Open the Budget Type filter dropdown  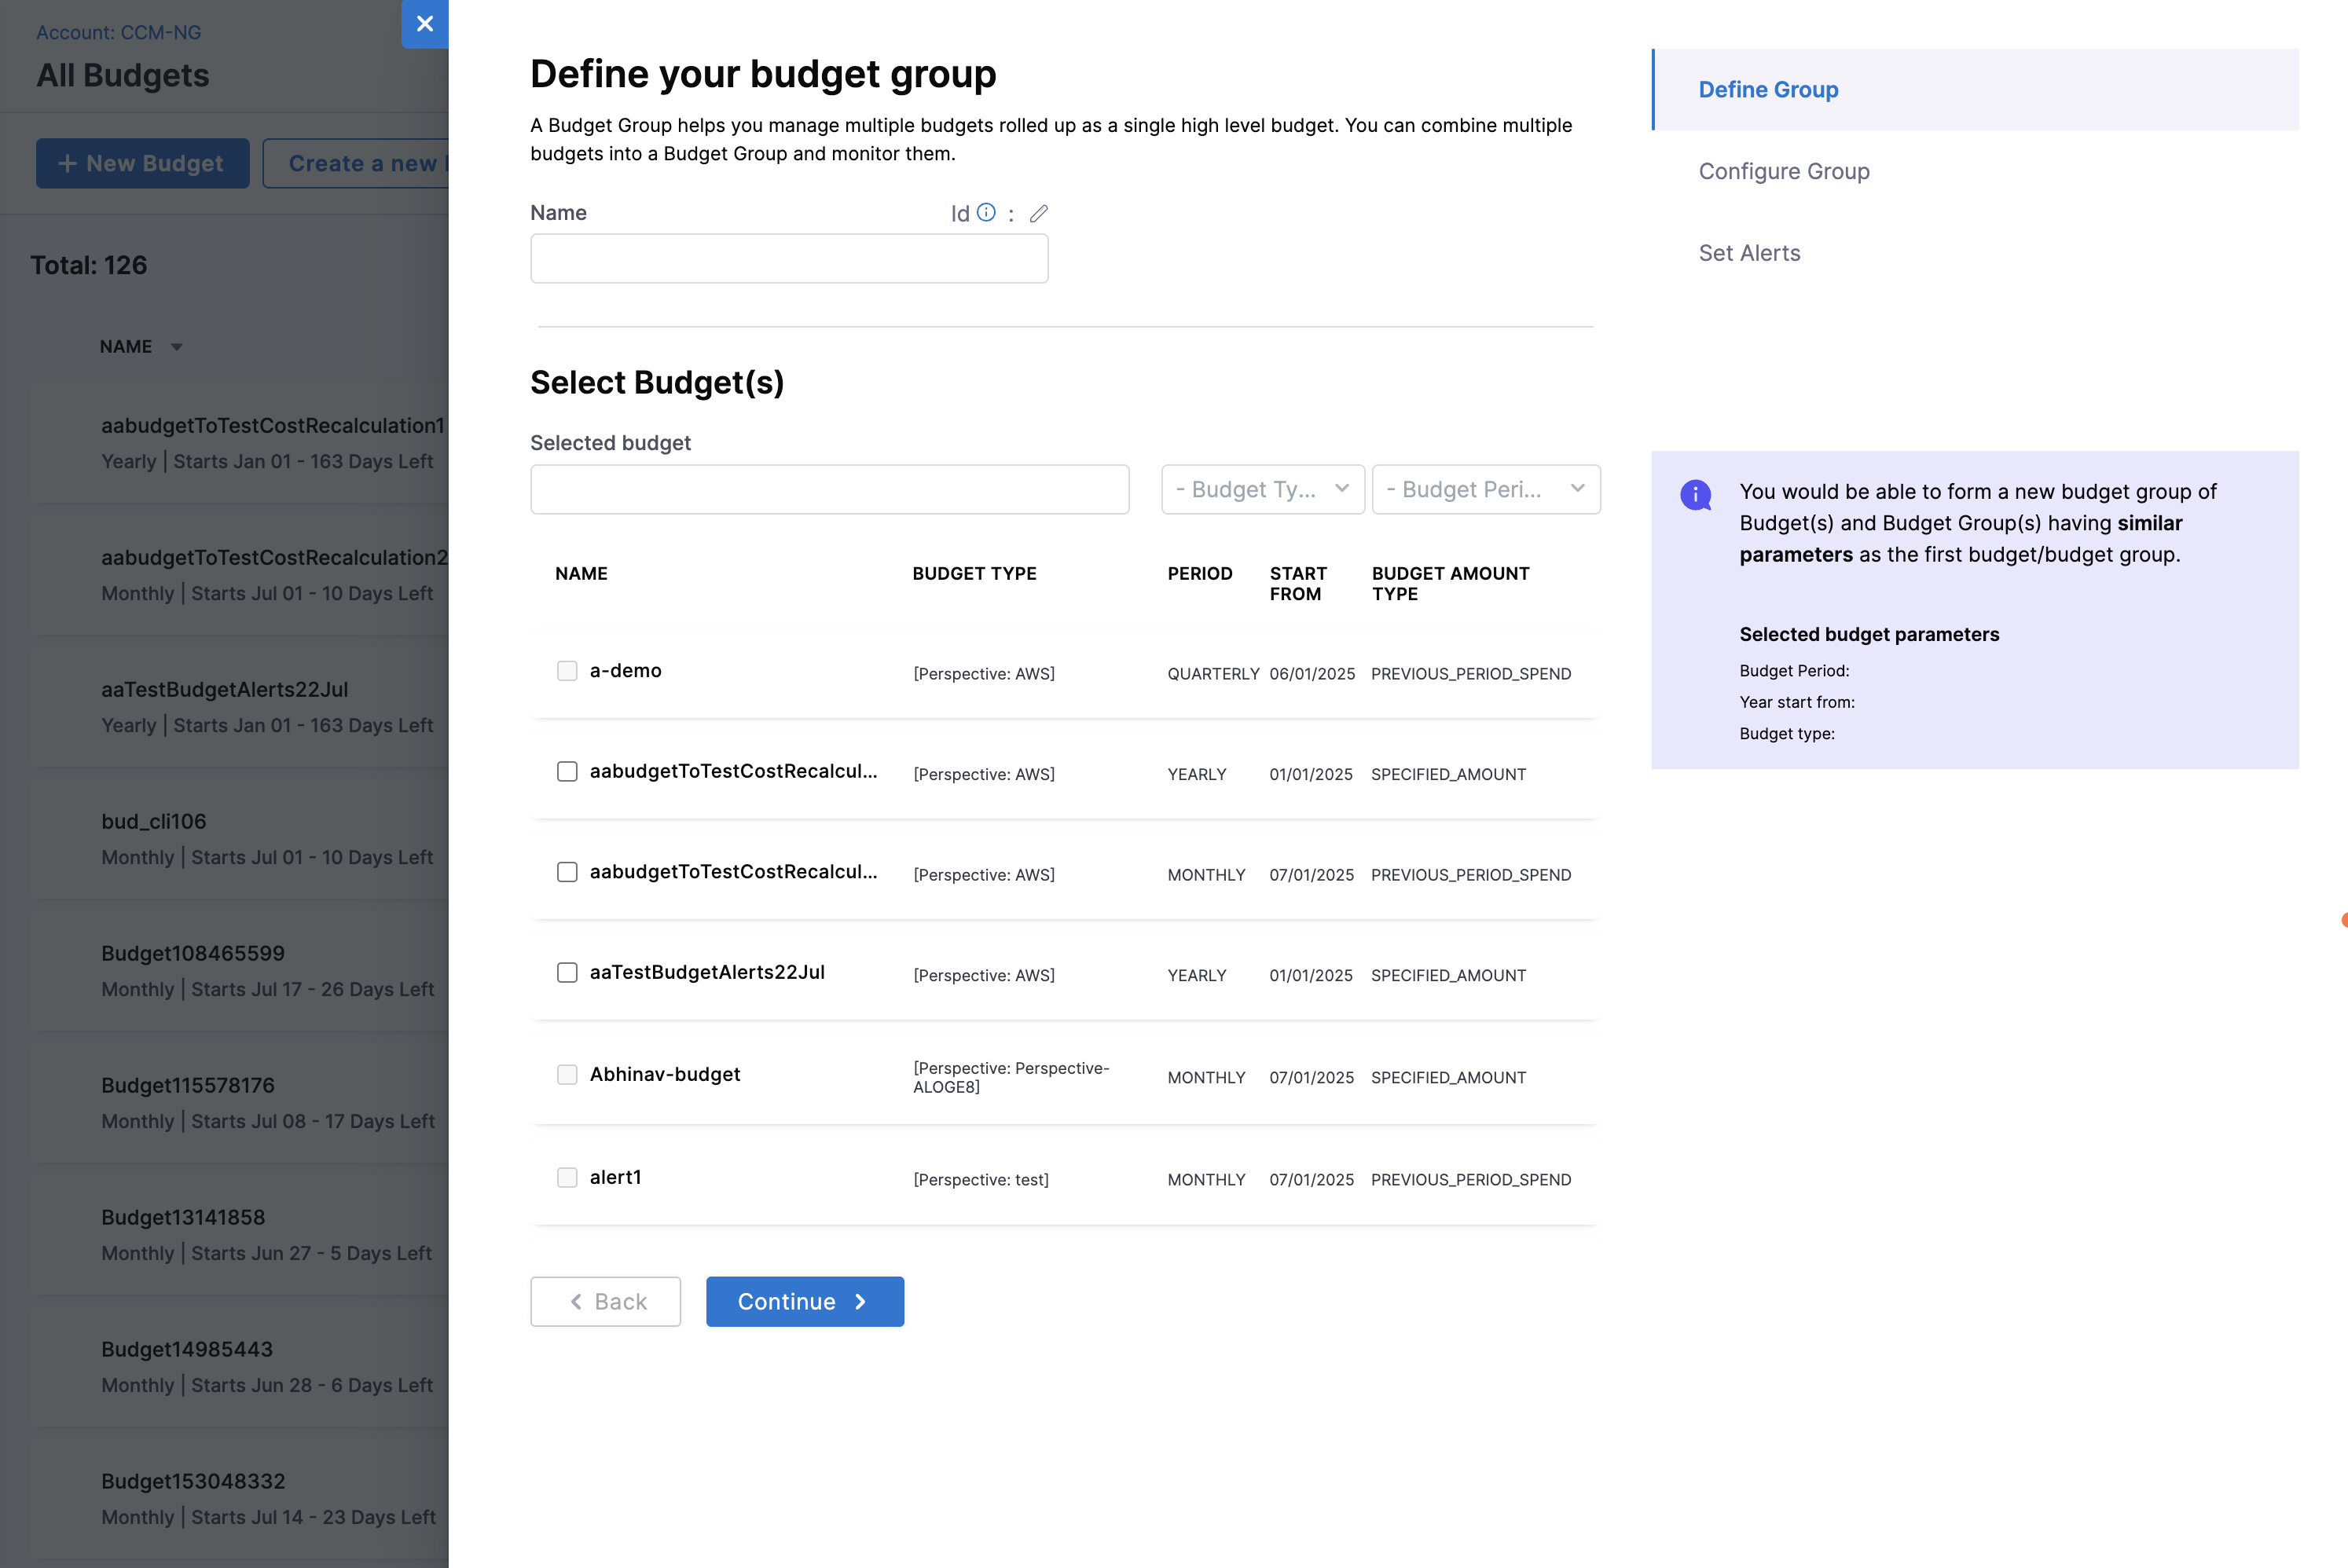pyautogui.click(x=1262, y=489)
